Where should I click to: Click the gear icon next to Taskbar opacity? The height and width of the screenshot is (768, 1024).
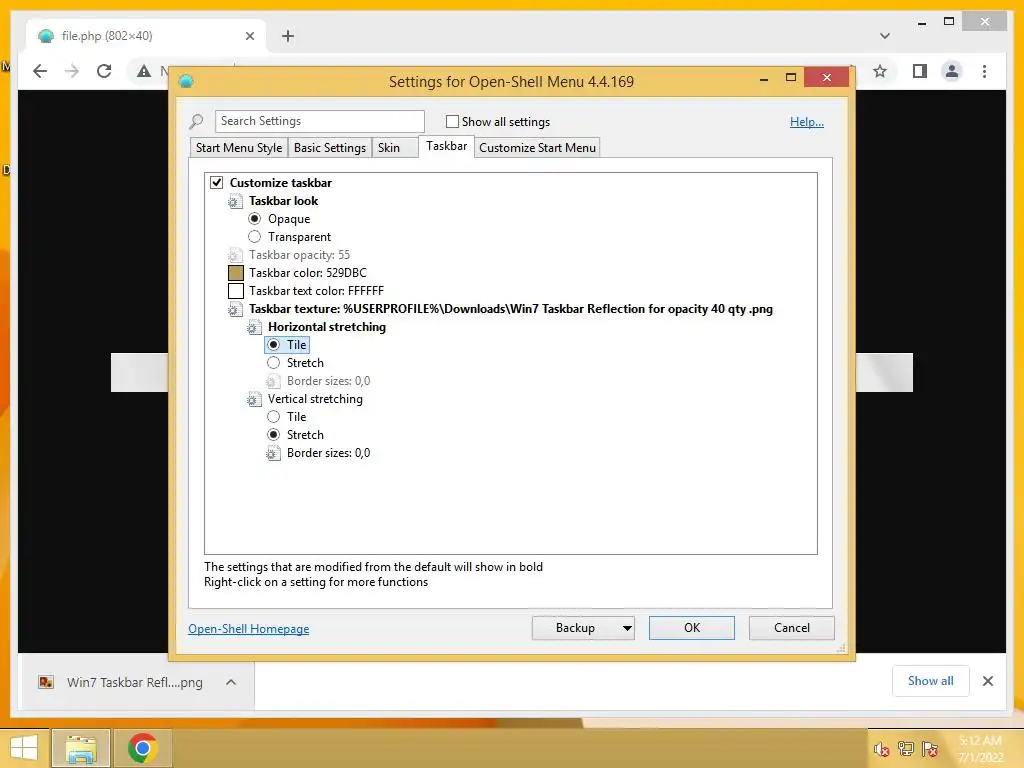pyautogui.click(x=235, y=255)
